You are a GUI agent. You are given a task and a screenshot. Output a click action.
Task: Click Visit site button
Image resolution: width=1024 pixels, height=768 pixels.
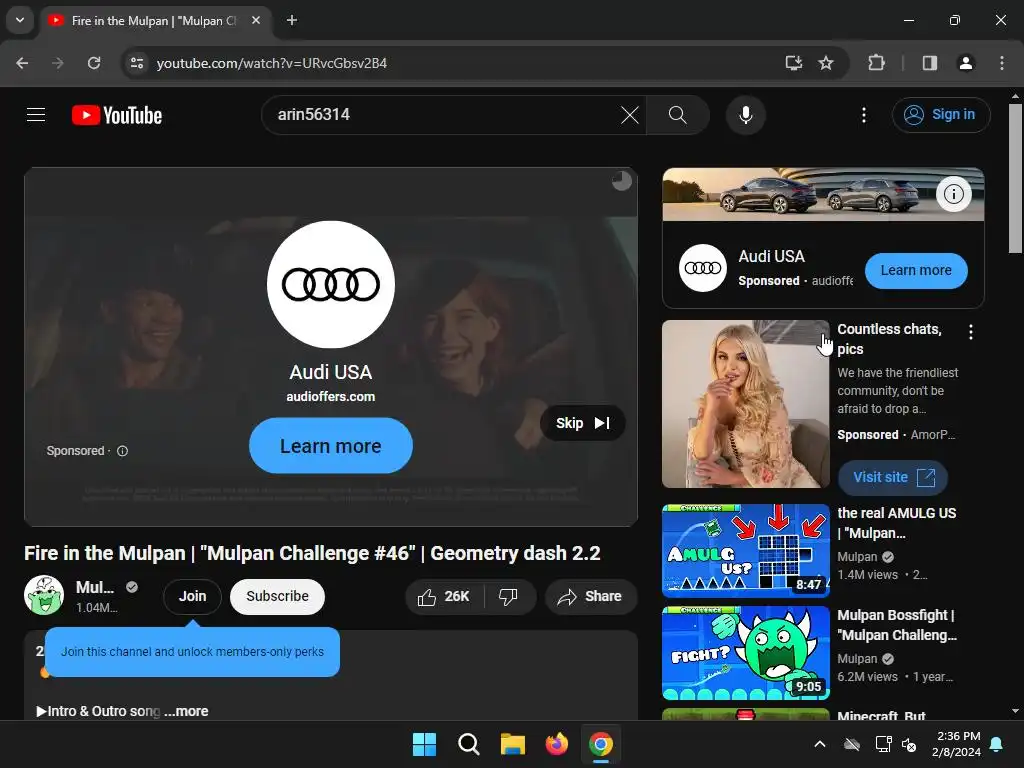893,477
